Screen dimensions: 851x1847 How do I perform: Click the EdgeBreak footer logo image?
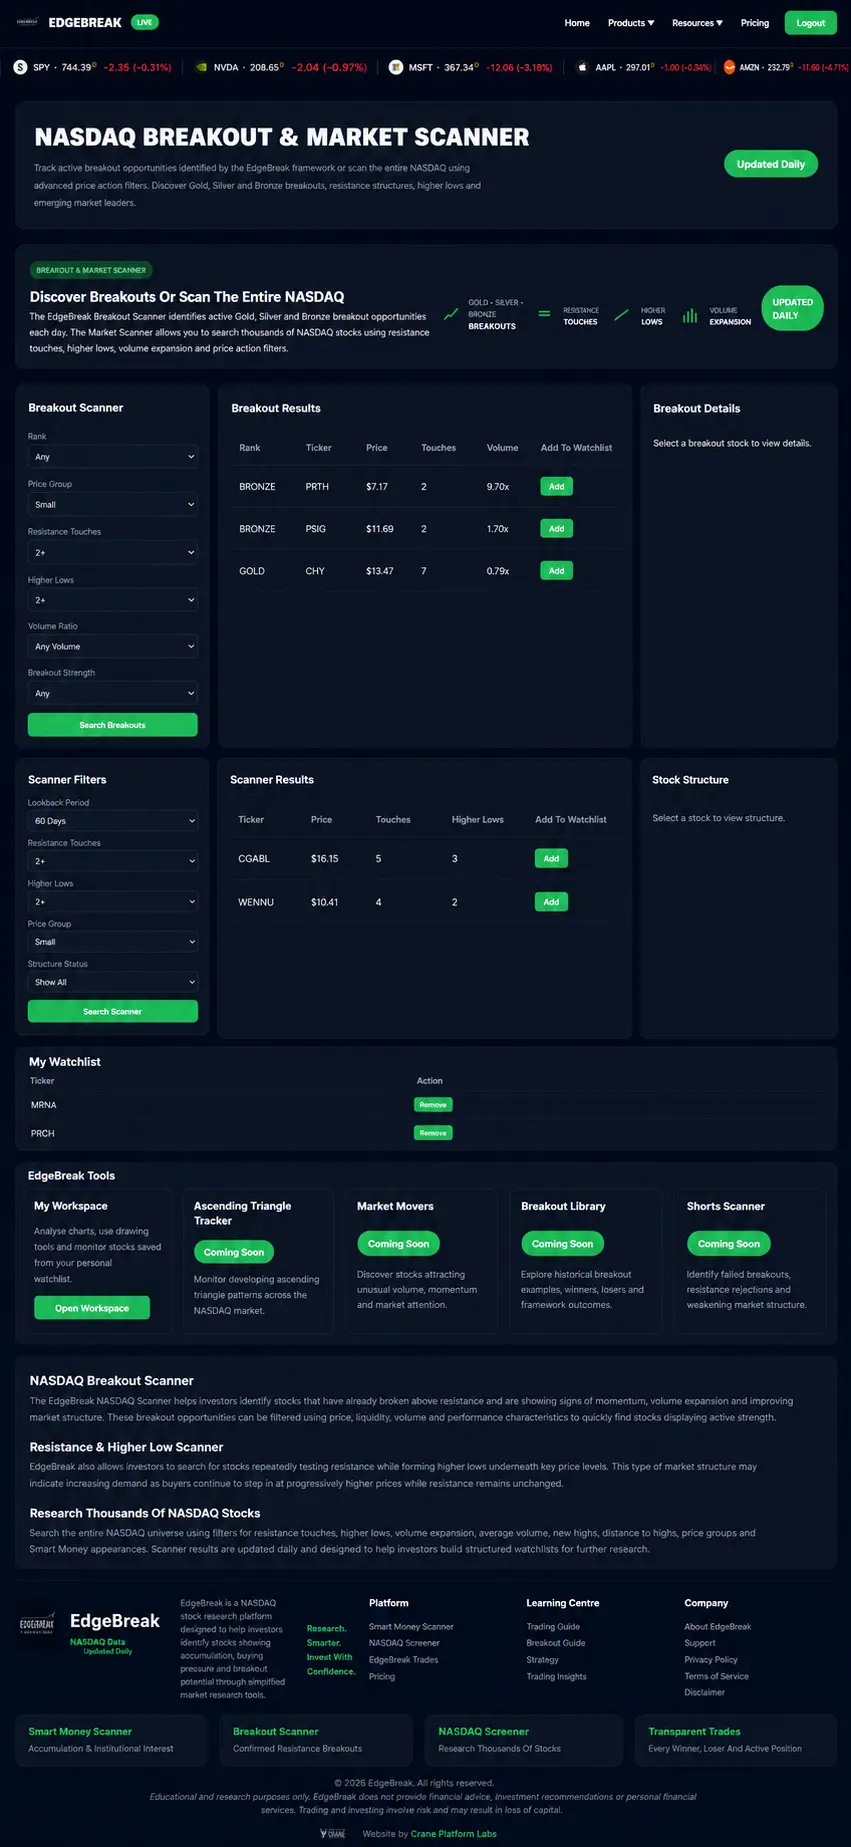pos(37,1624)
